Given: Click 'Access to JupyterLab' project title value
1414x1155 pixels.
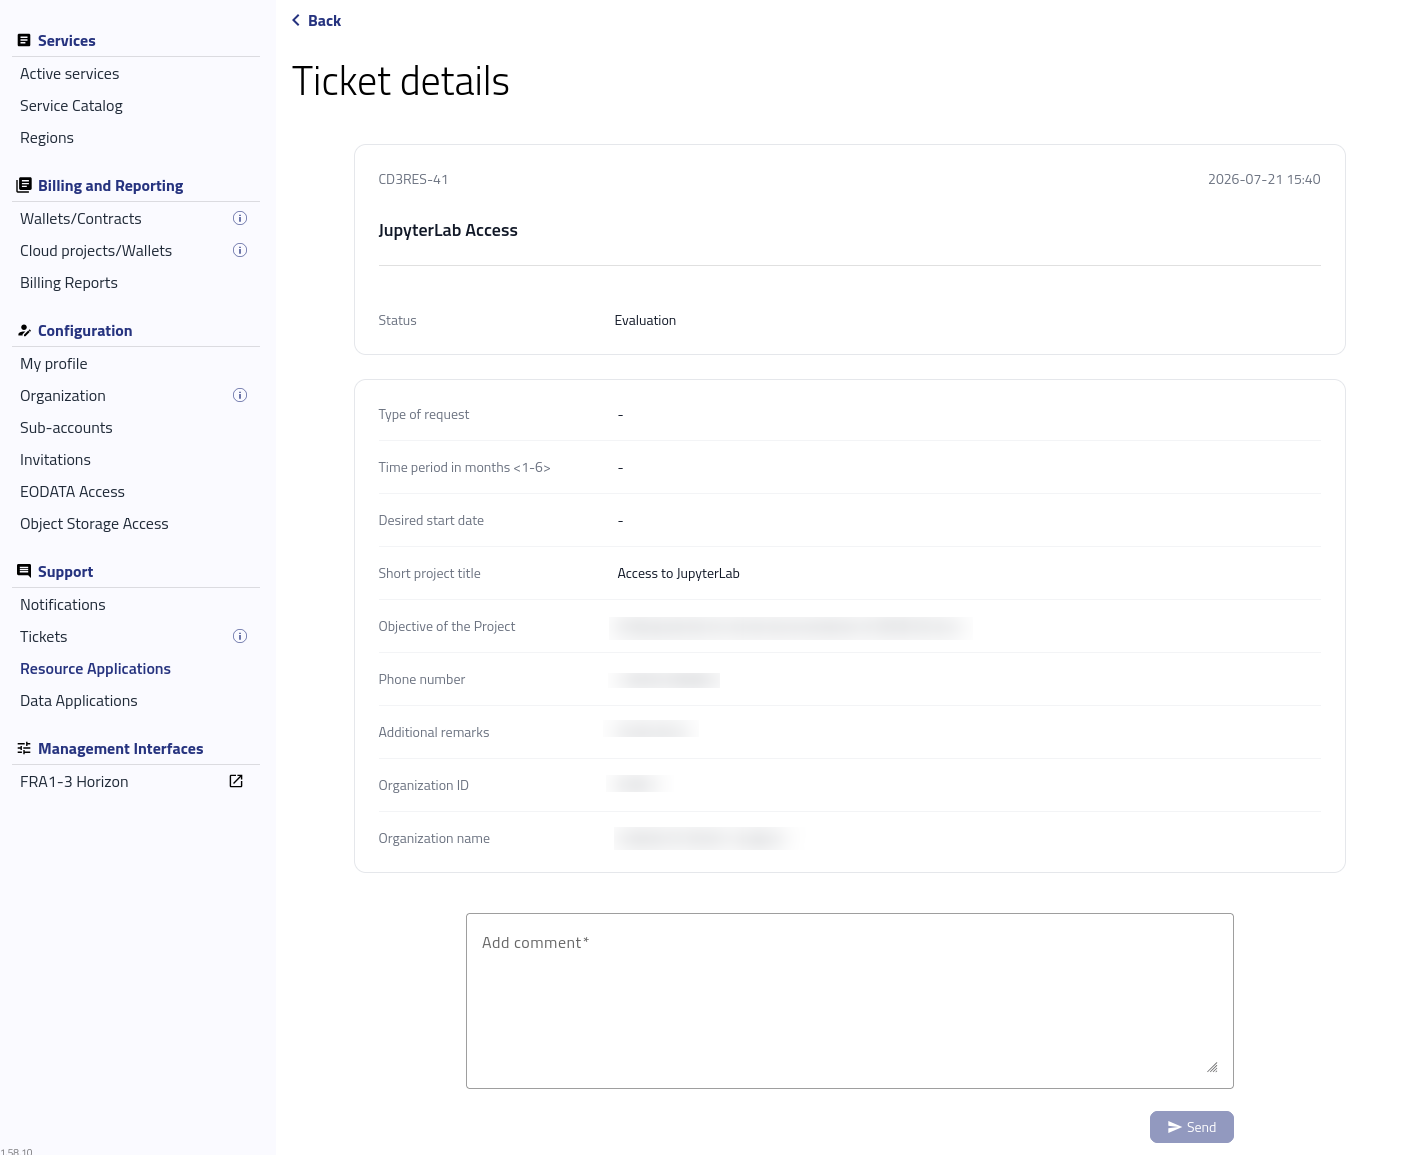Looking at the screenshot, I should (x=678, y=574).
